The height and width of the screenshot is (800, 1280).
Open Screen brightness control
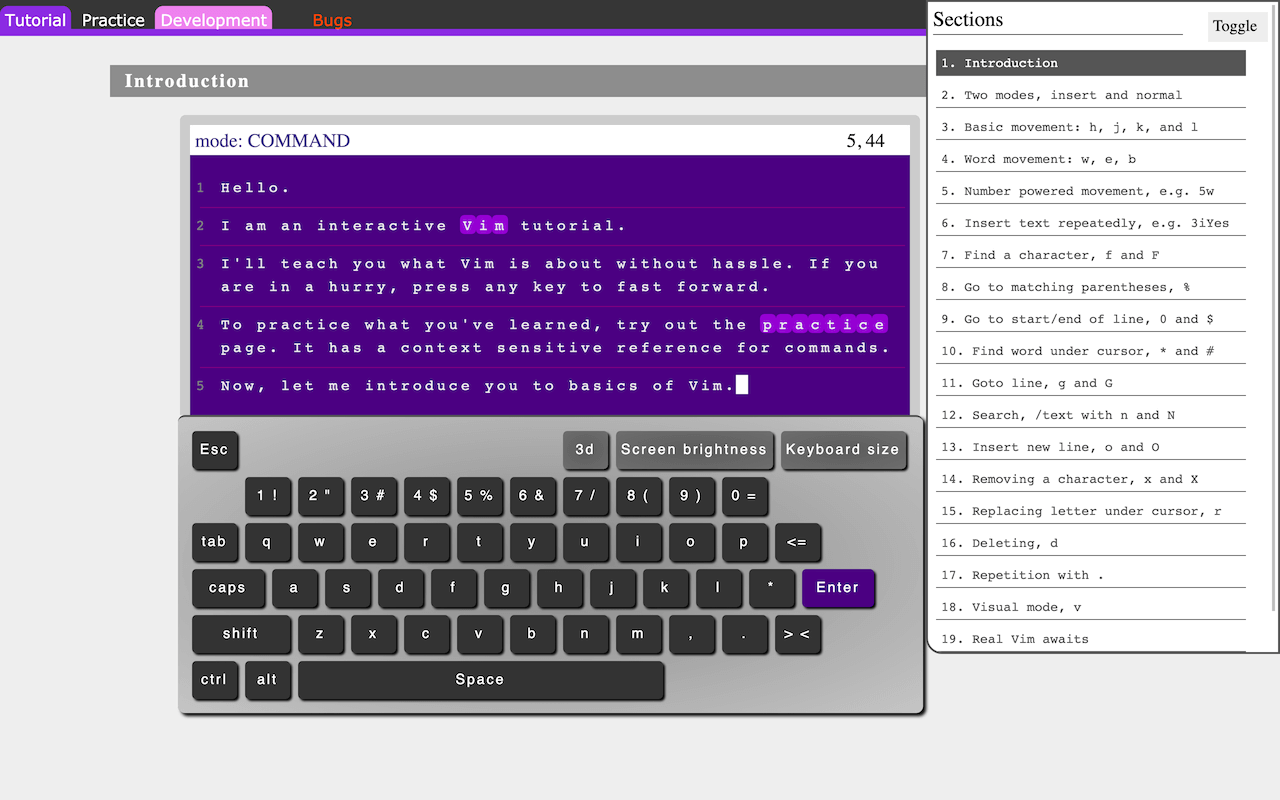[694, 450]
